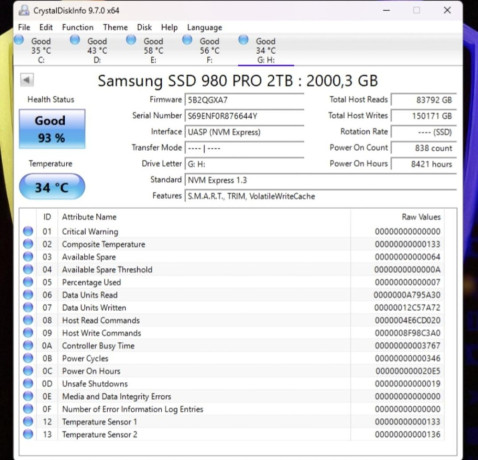
Task: Open the File menu
Action: 24,27
